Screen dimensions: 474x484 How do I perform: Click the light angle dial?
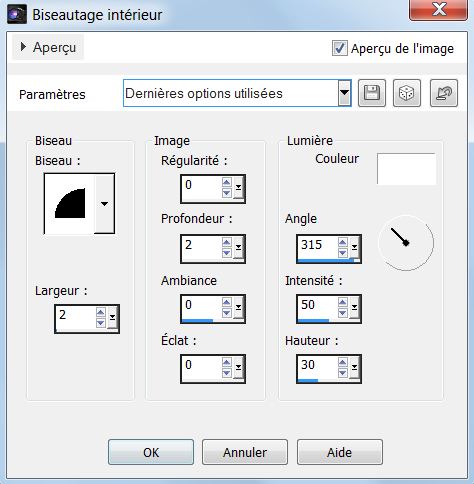[x=406, y=243]
